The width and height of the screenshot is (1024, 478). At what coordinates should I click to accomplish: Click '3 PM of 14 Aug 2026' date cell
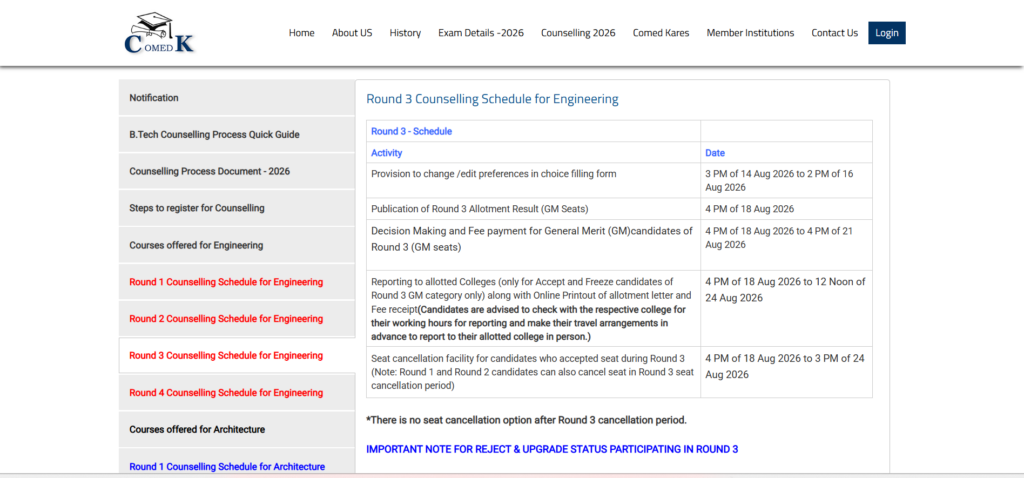tap(787, 181)
